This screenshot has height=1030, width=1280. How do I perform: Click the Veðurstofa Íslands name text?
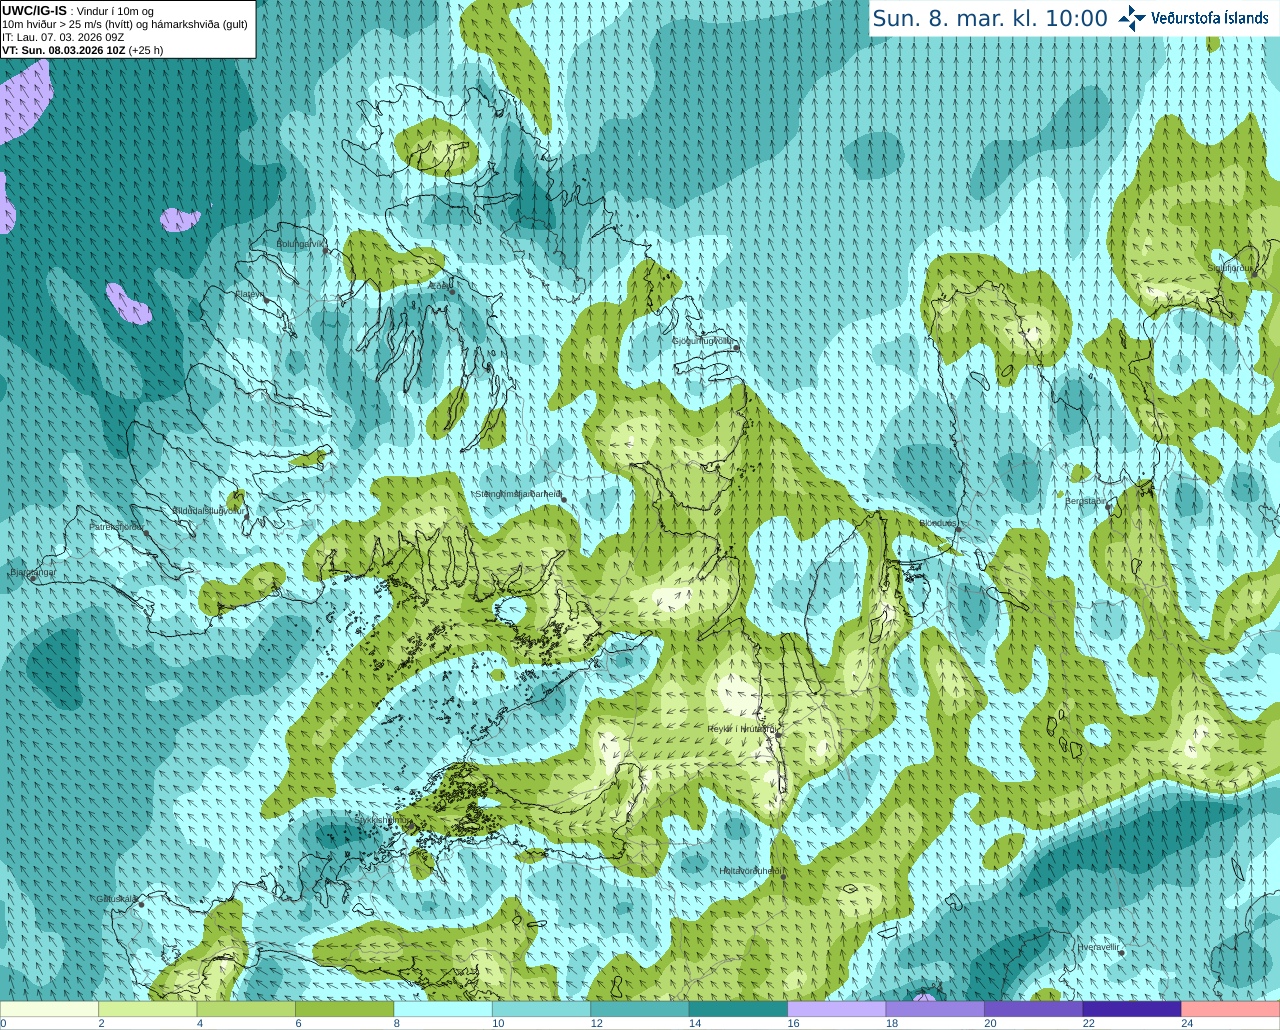click(1210, 18)
